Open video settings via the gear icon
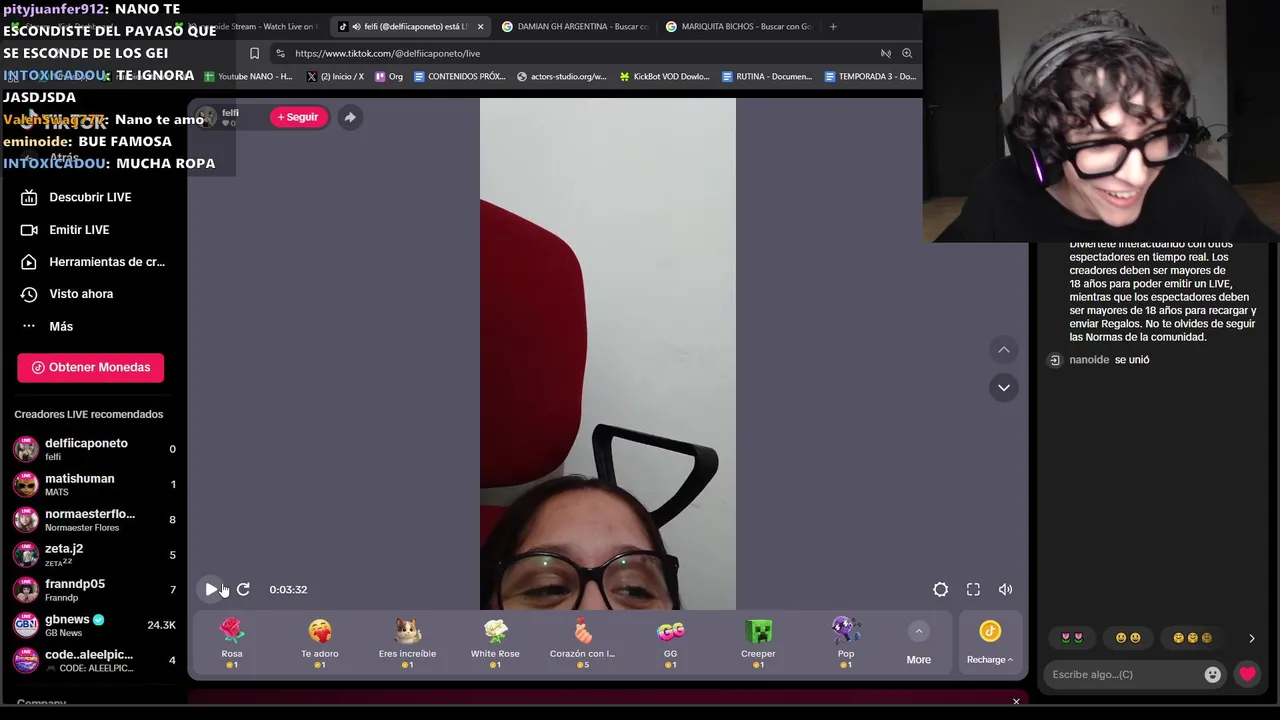Screen dimensions: 1280x720 coord(941,590)
